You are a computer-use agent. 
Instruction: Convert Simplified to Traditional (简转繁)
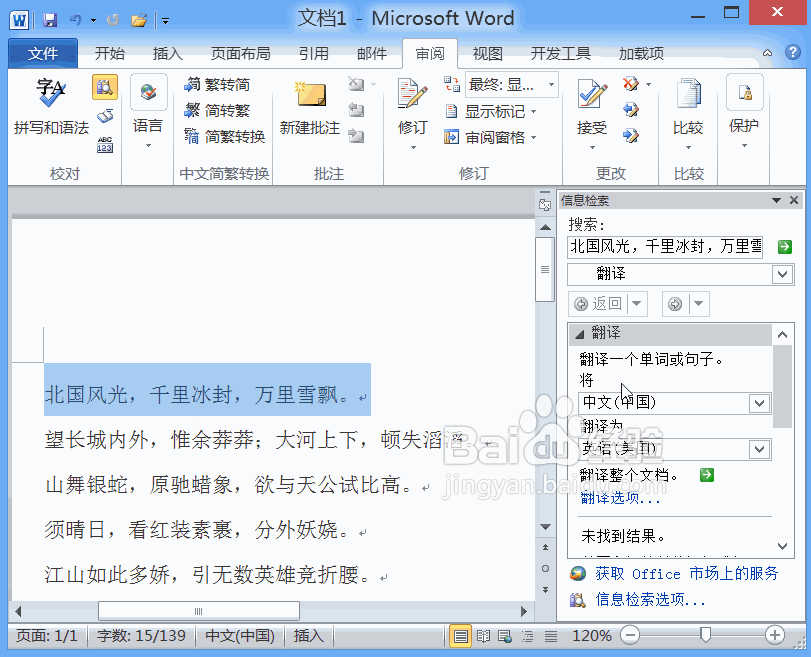(x=217, y=110)
